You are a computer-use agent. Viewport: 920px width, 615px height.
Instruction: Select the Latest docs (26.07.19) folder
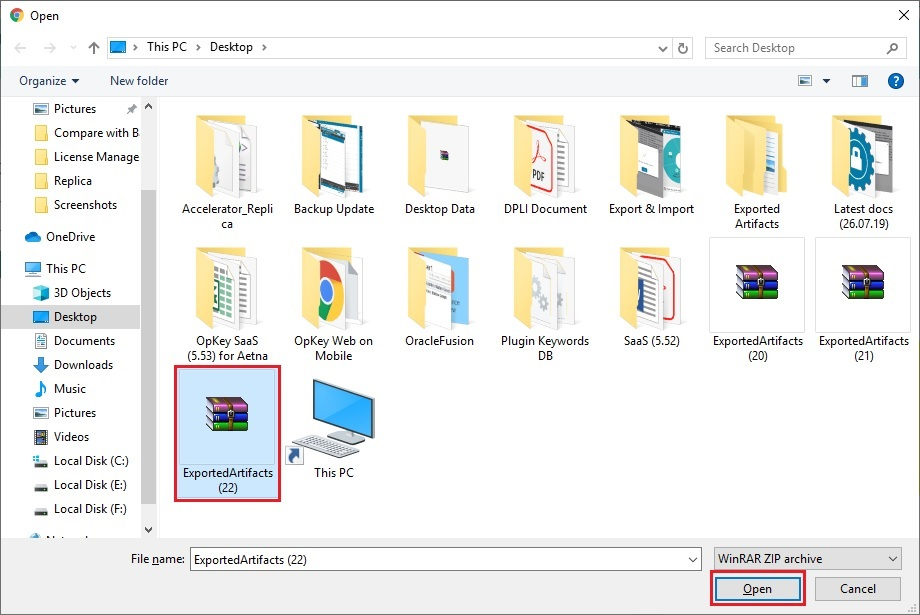[863, 170]
